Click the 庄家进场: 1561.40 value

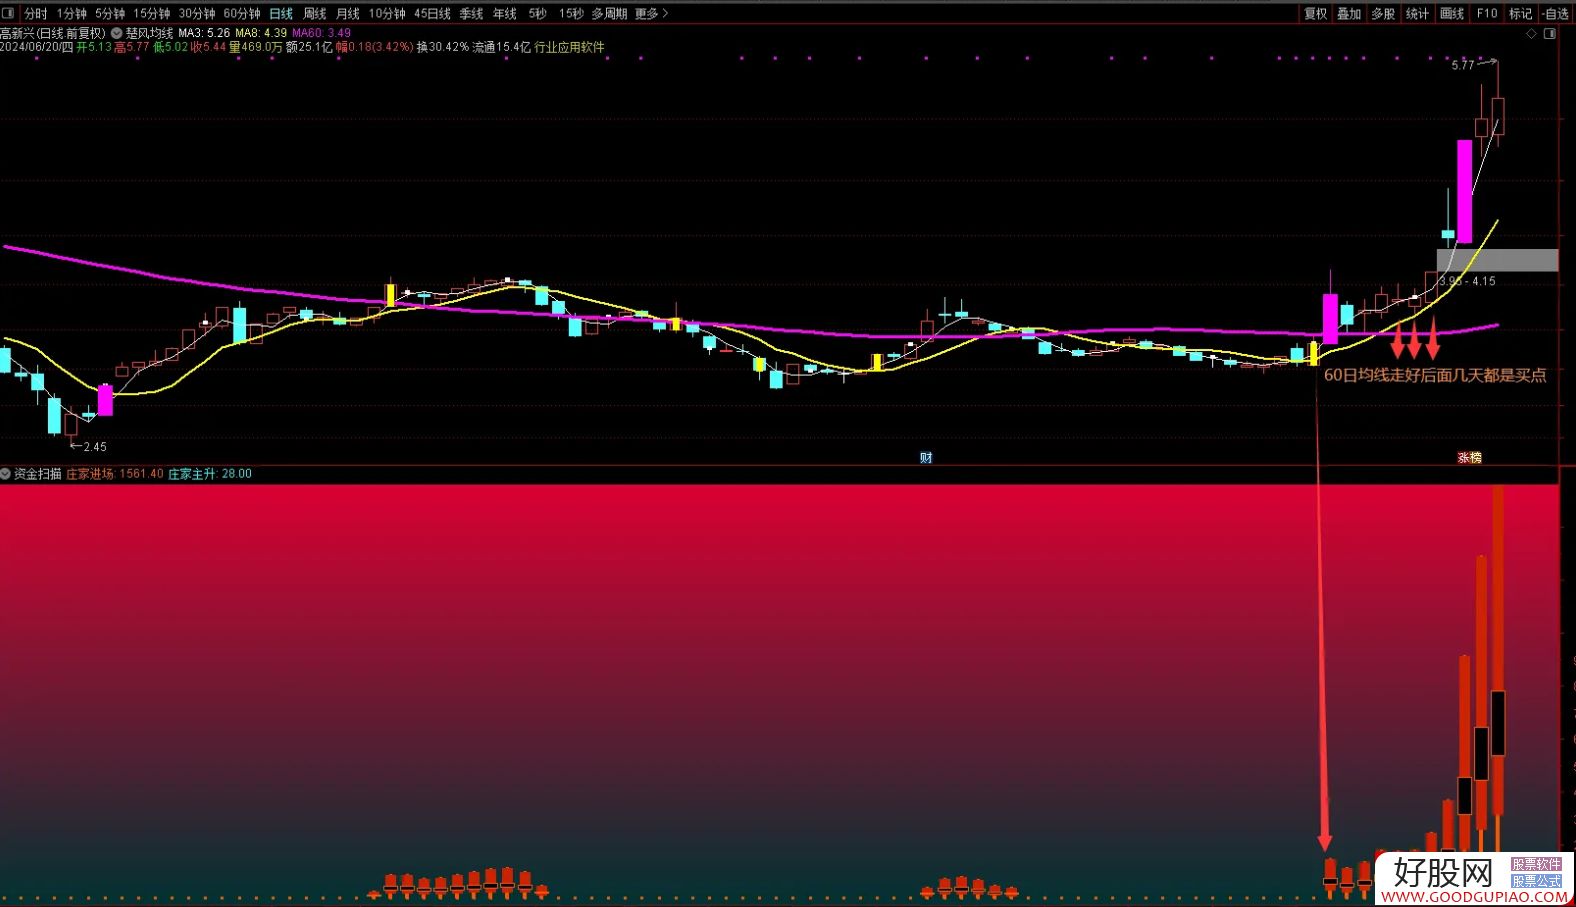(115, 473)
